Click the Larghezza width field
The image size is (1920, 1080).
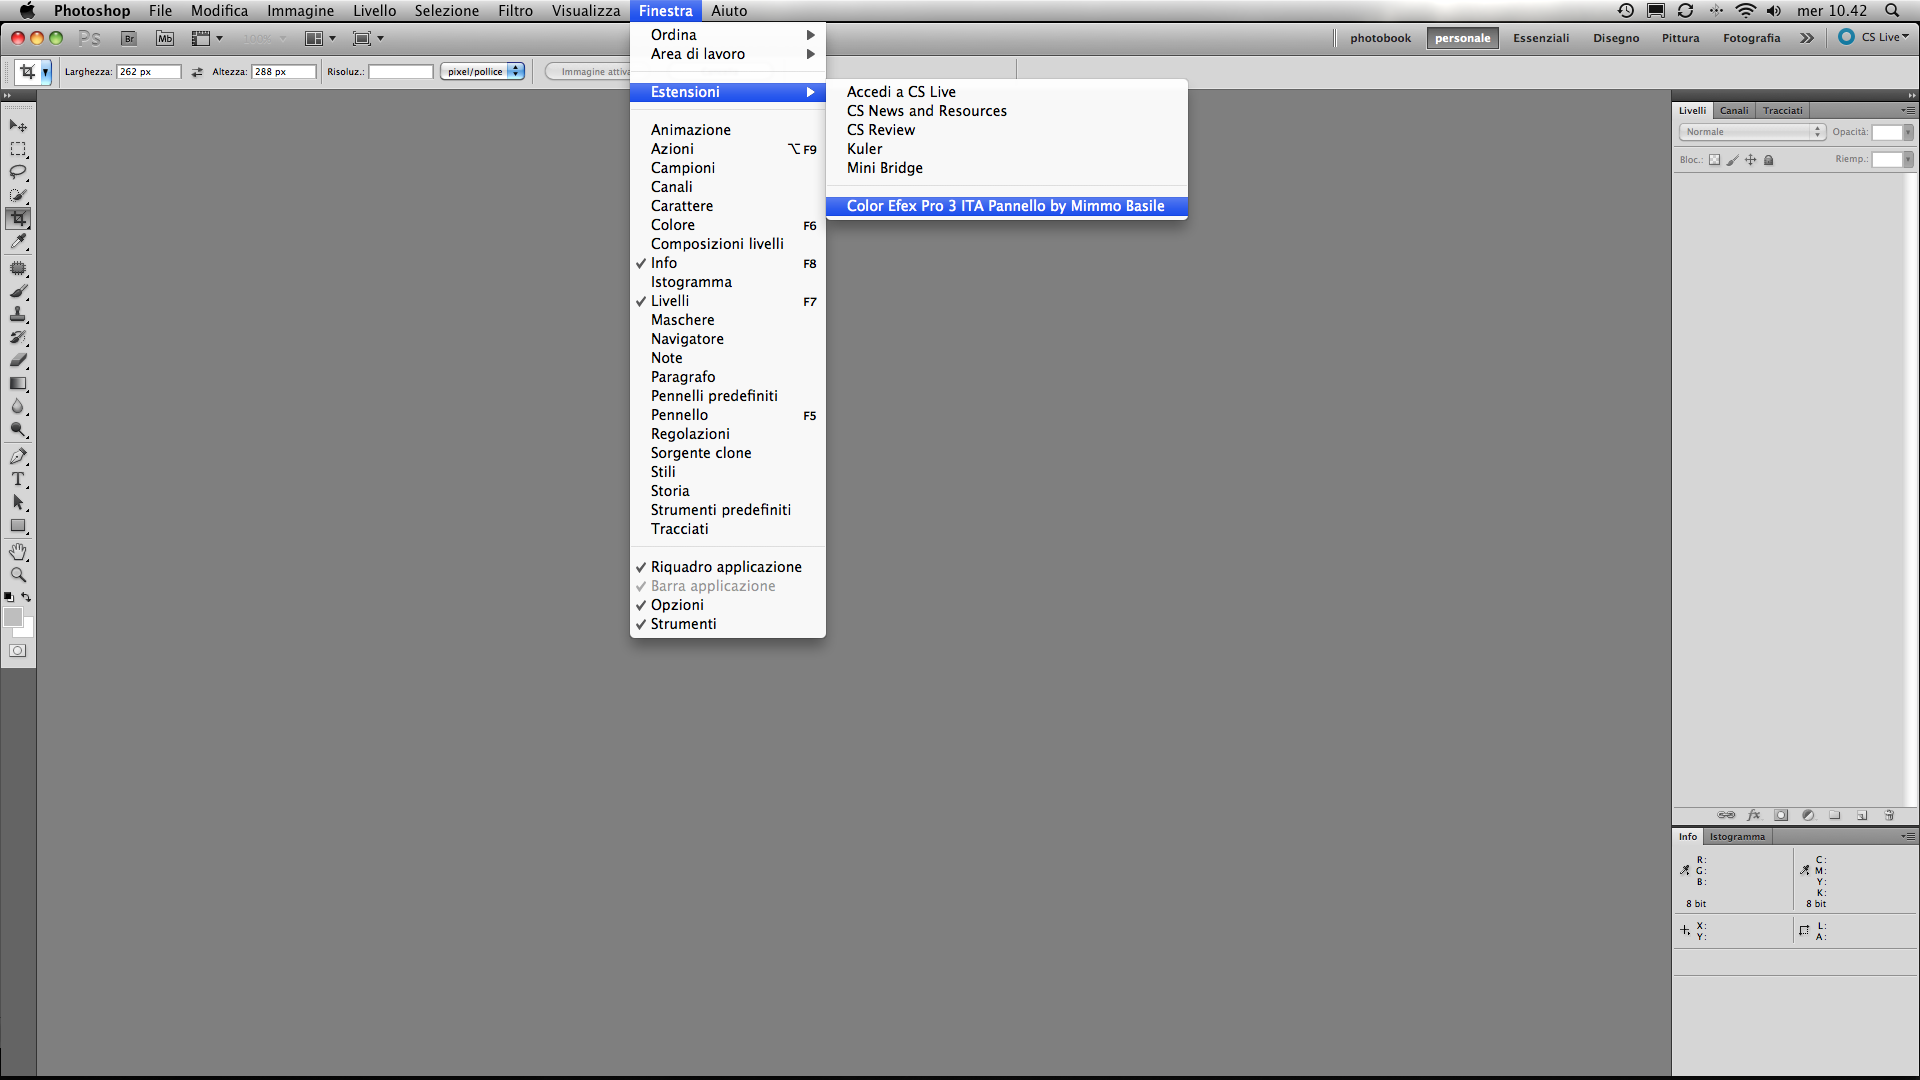(x=149, y=72)
